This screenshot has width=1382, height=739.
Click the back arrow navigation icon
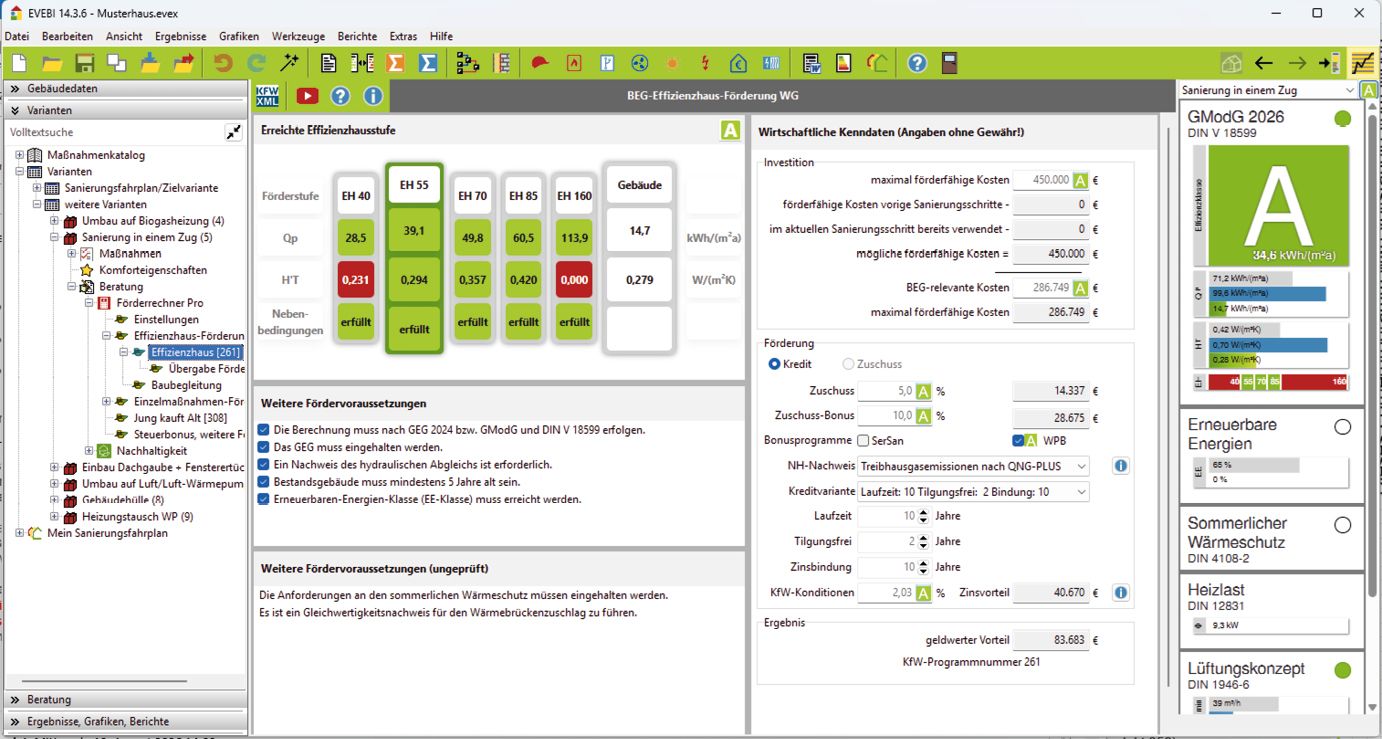coord(1264,63)
